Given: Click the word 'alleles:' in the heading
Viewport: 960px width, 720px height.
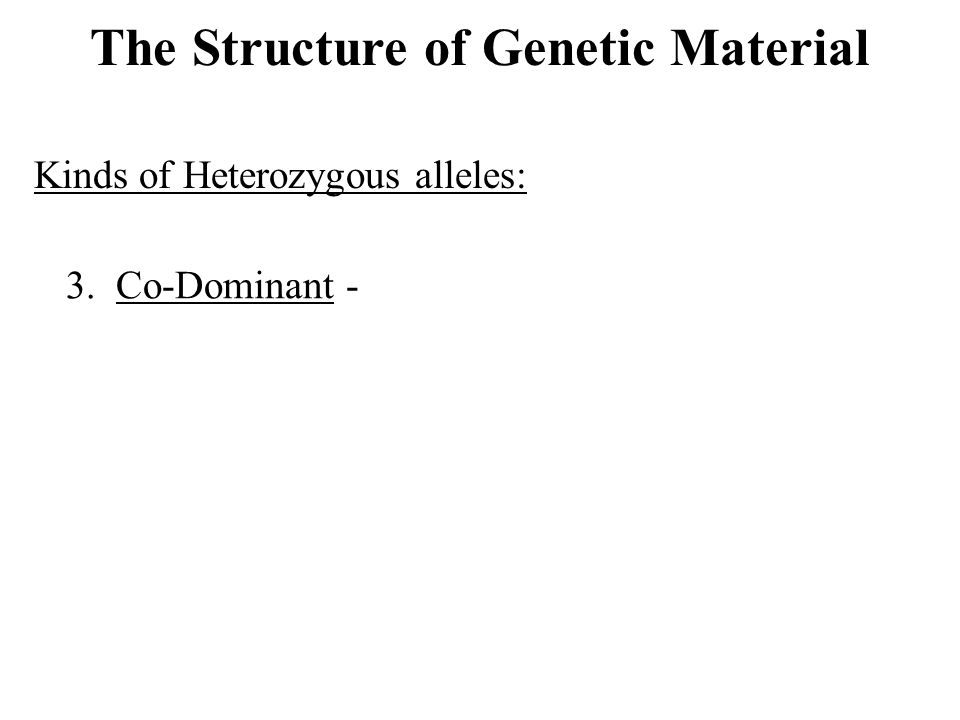Looking at the screenshot, I should pyautogui.click(x=471, y=175).
